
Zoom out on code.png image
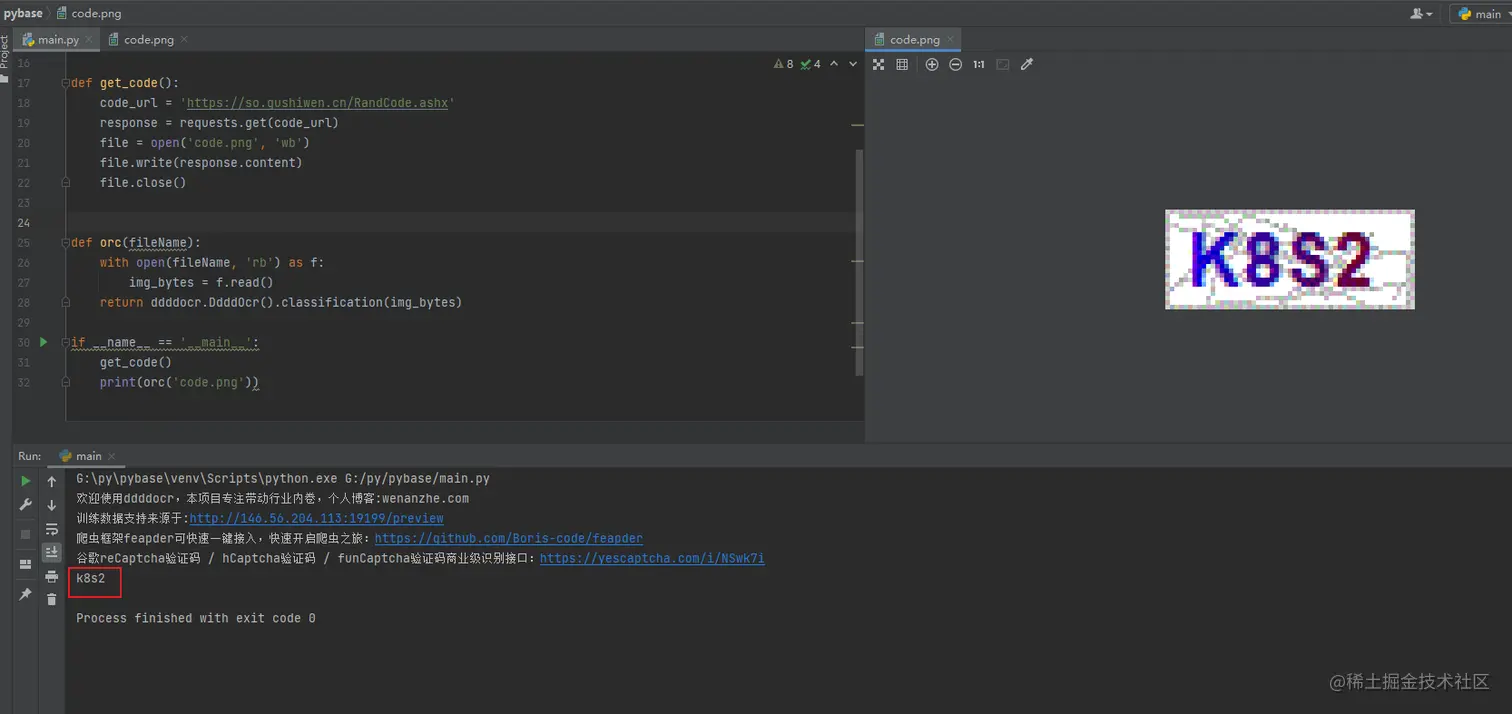point(955,64)
